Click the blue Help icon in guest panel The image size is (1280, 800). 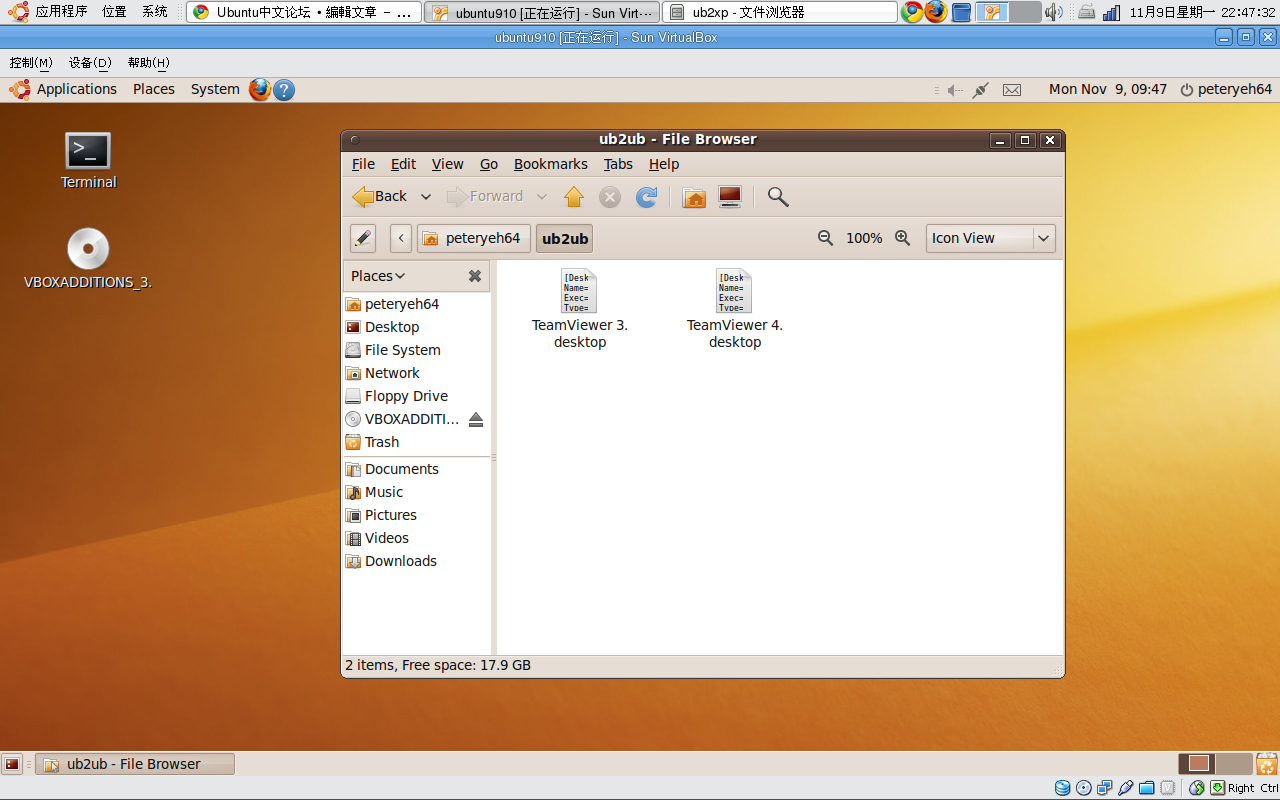[x=284, y=89]
